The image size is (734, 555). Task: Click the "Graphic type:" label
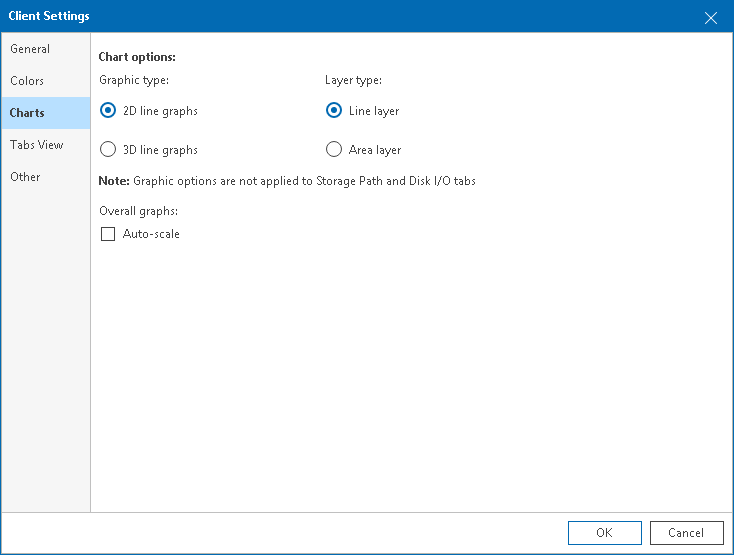[134, 80]
